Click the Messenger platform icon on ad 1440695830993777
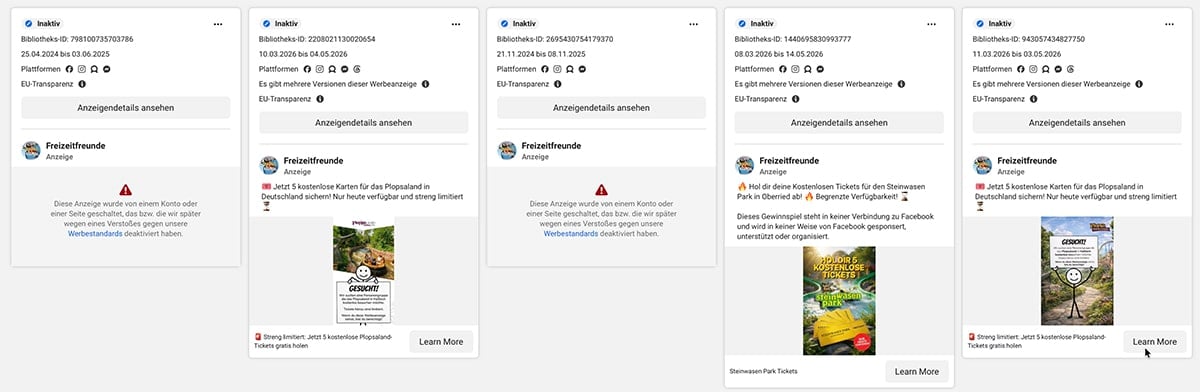 [x=819, y=69]
